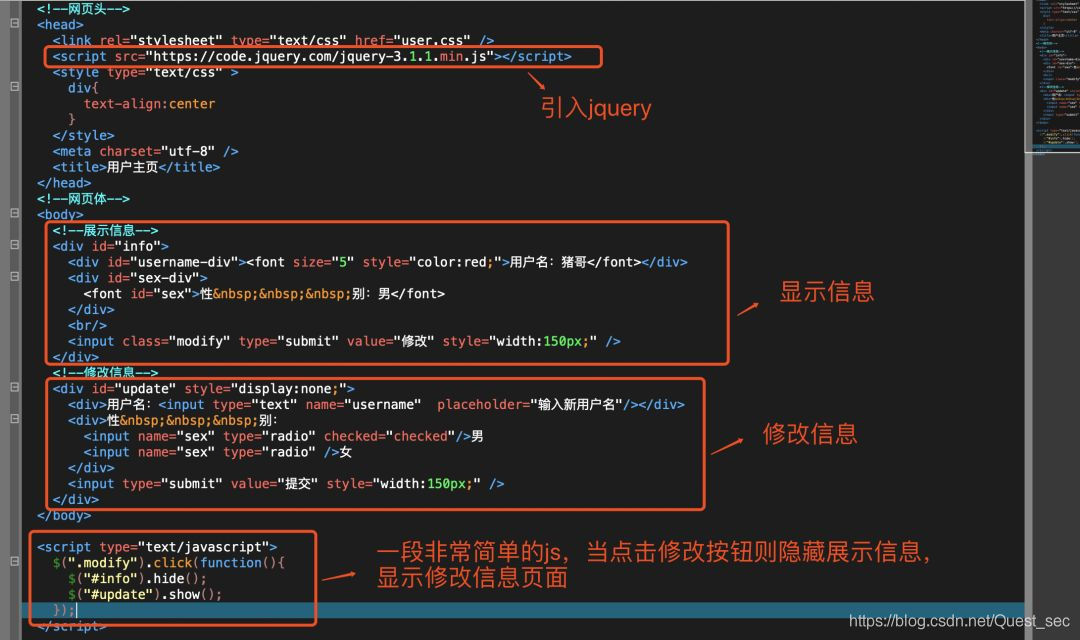Click the </head> closing tag line
Image resolution: width=1080 pixels, height=640 pixels.
click(64, 183)
